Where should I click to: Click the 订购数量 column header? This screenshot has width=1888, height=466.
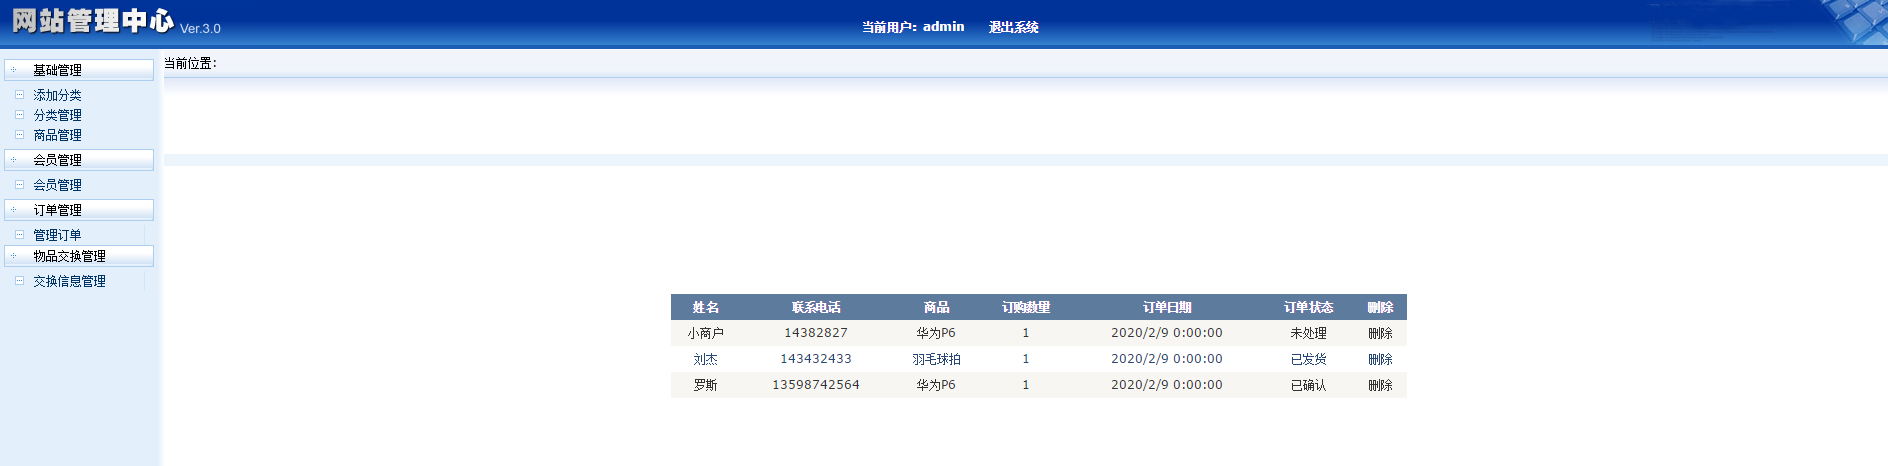coord(1026,307)
